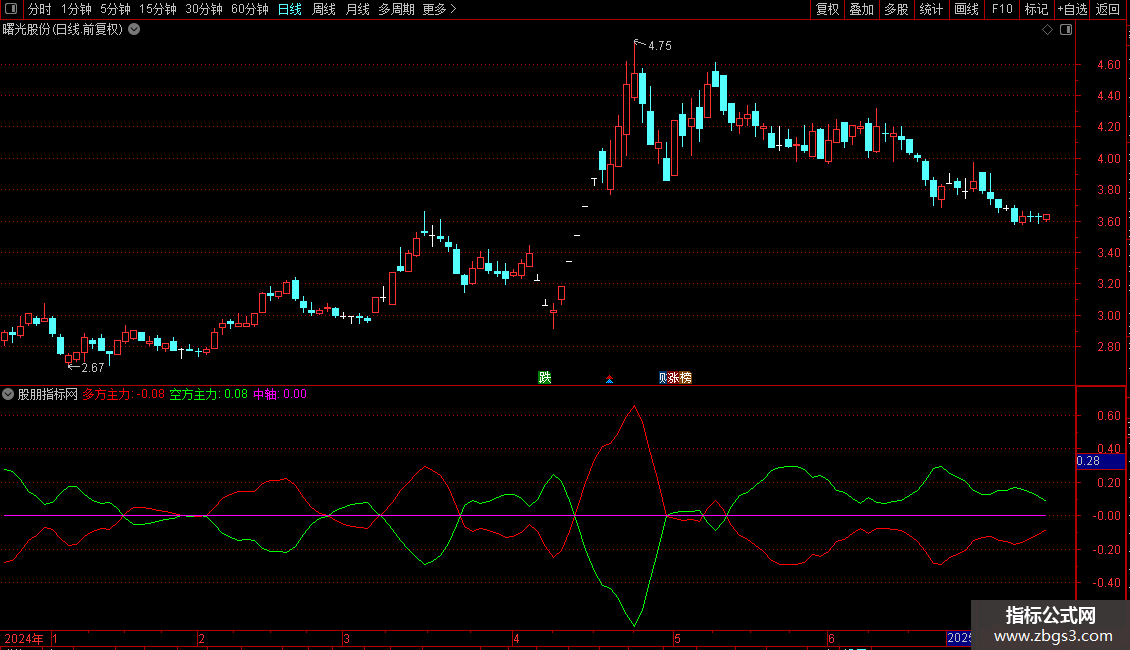Select the 60分钟 period tab

point(249,9)
